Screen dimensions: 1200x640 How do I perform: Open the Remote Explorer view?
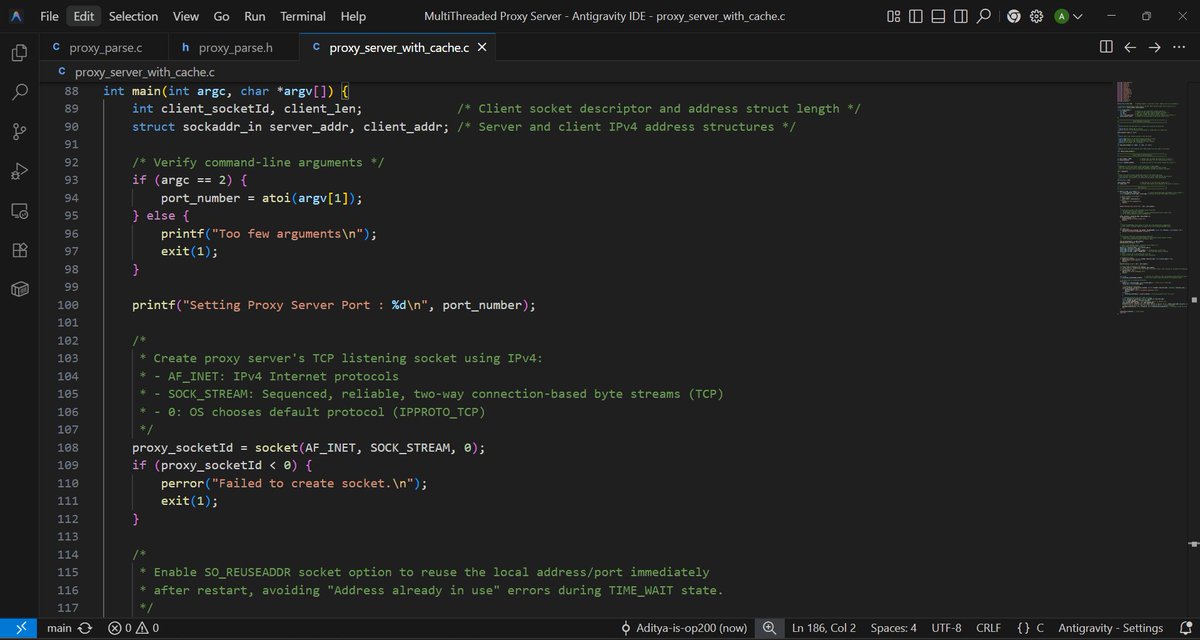pyautogui.click(x=19, y=210)
